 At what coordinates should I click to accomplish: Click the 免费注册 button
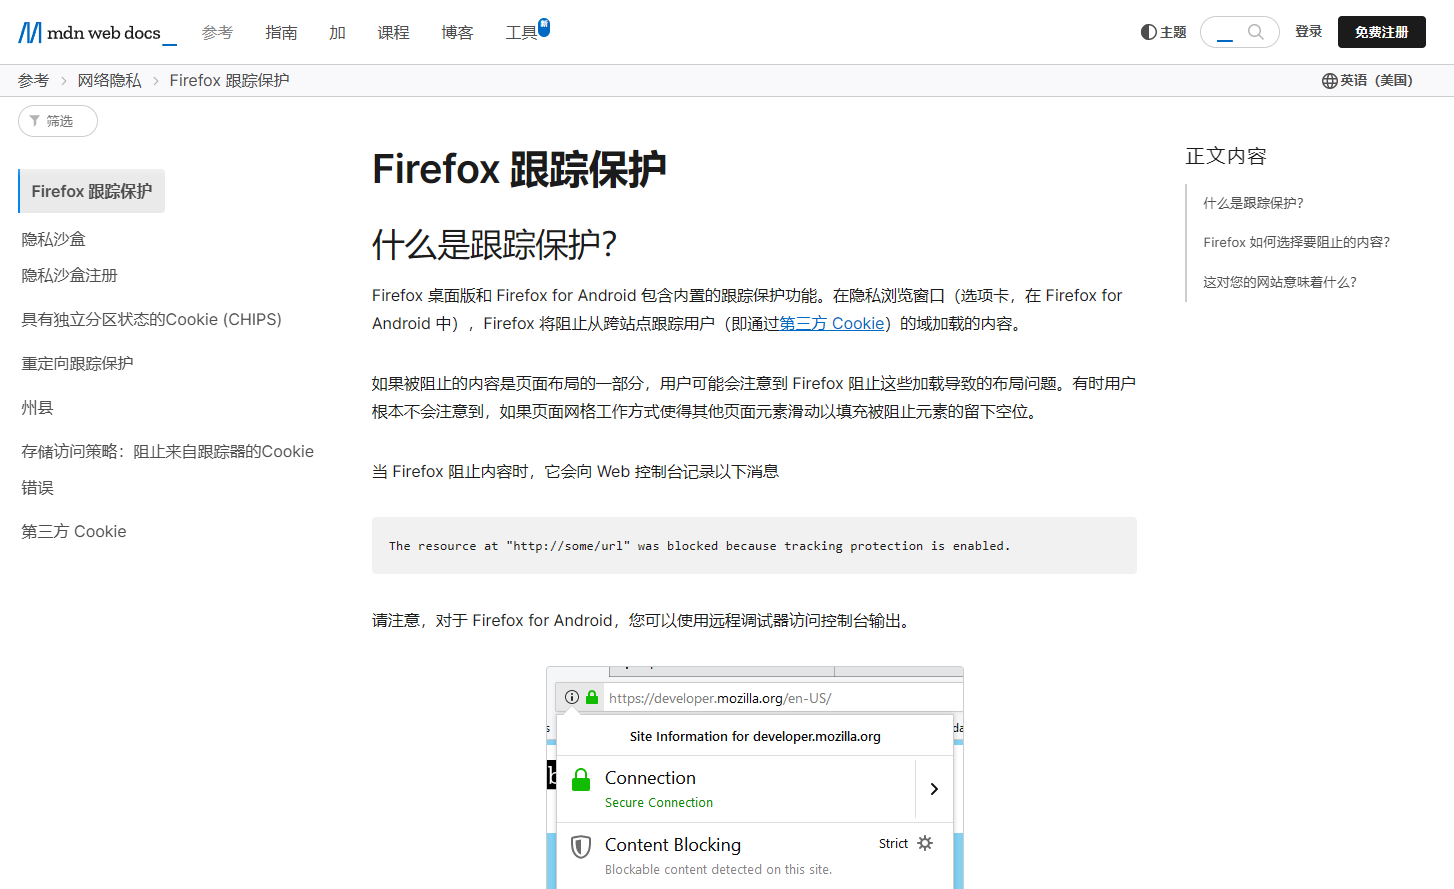[x=1381, y=31]
